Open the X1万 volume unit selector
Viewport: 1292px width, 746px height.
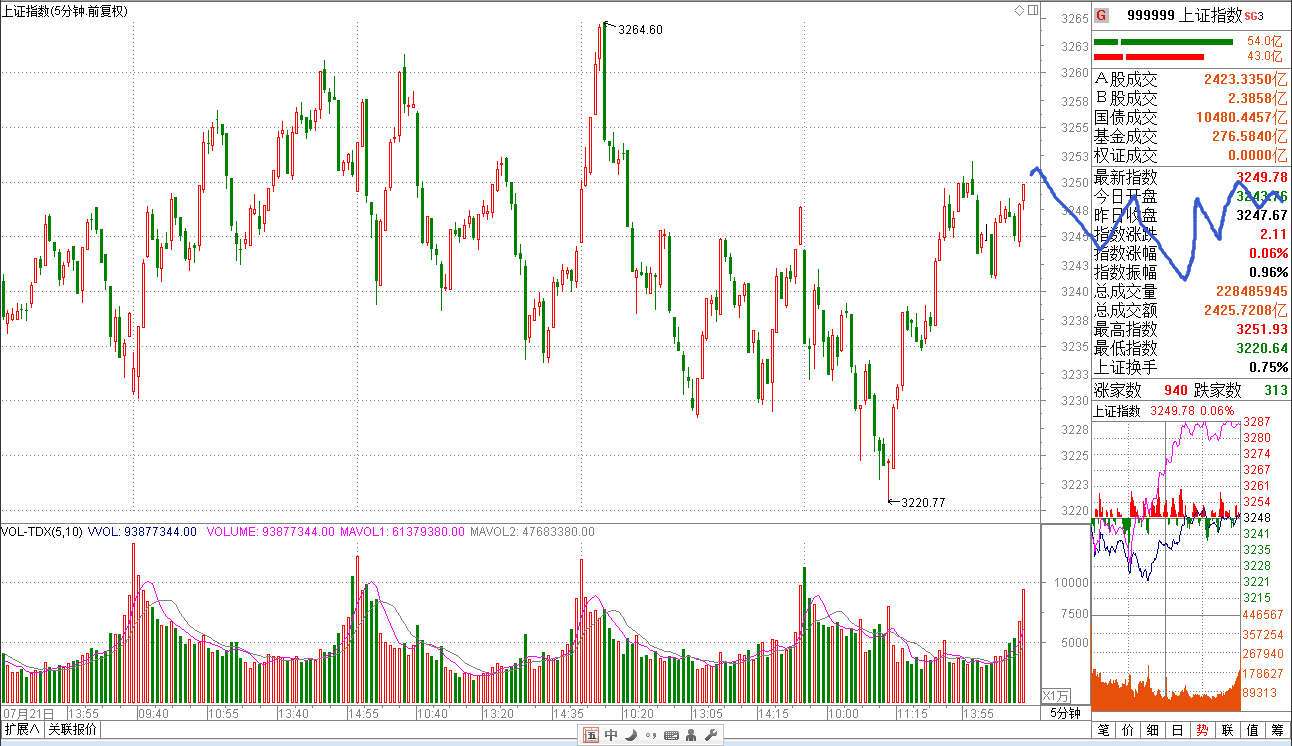[x=1056, y=696]
